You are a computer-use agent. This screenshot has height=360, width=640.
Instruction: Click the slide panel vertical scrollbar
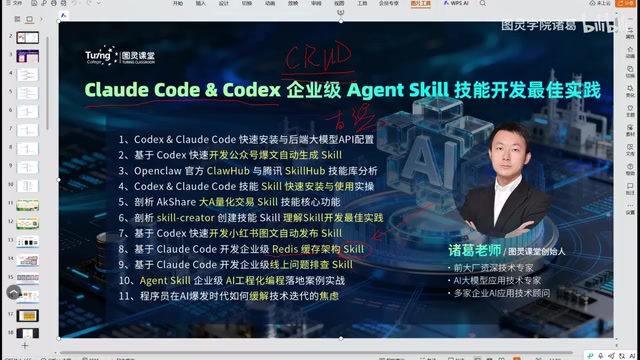(47, 84)
